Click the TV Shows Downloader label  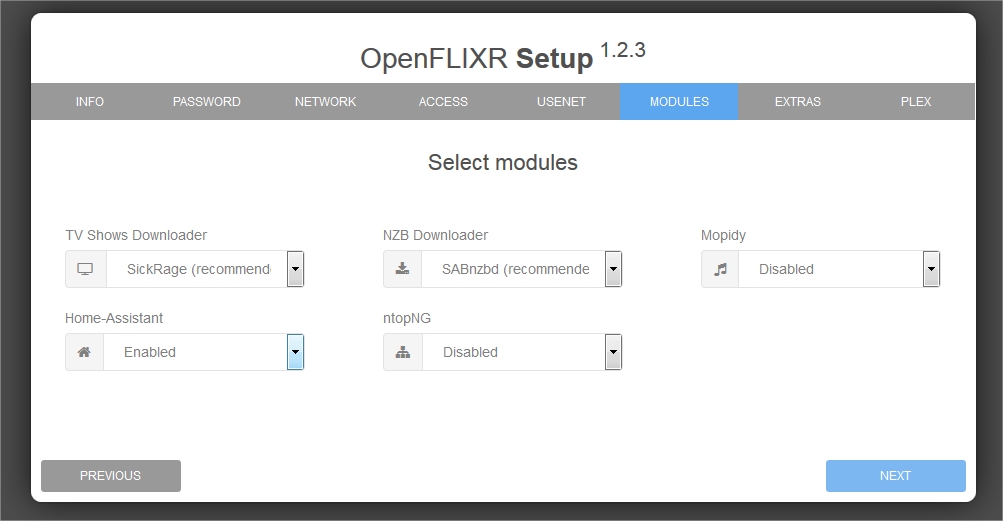pos(136,236)
